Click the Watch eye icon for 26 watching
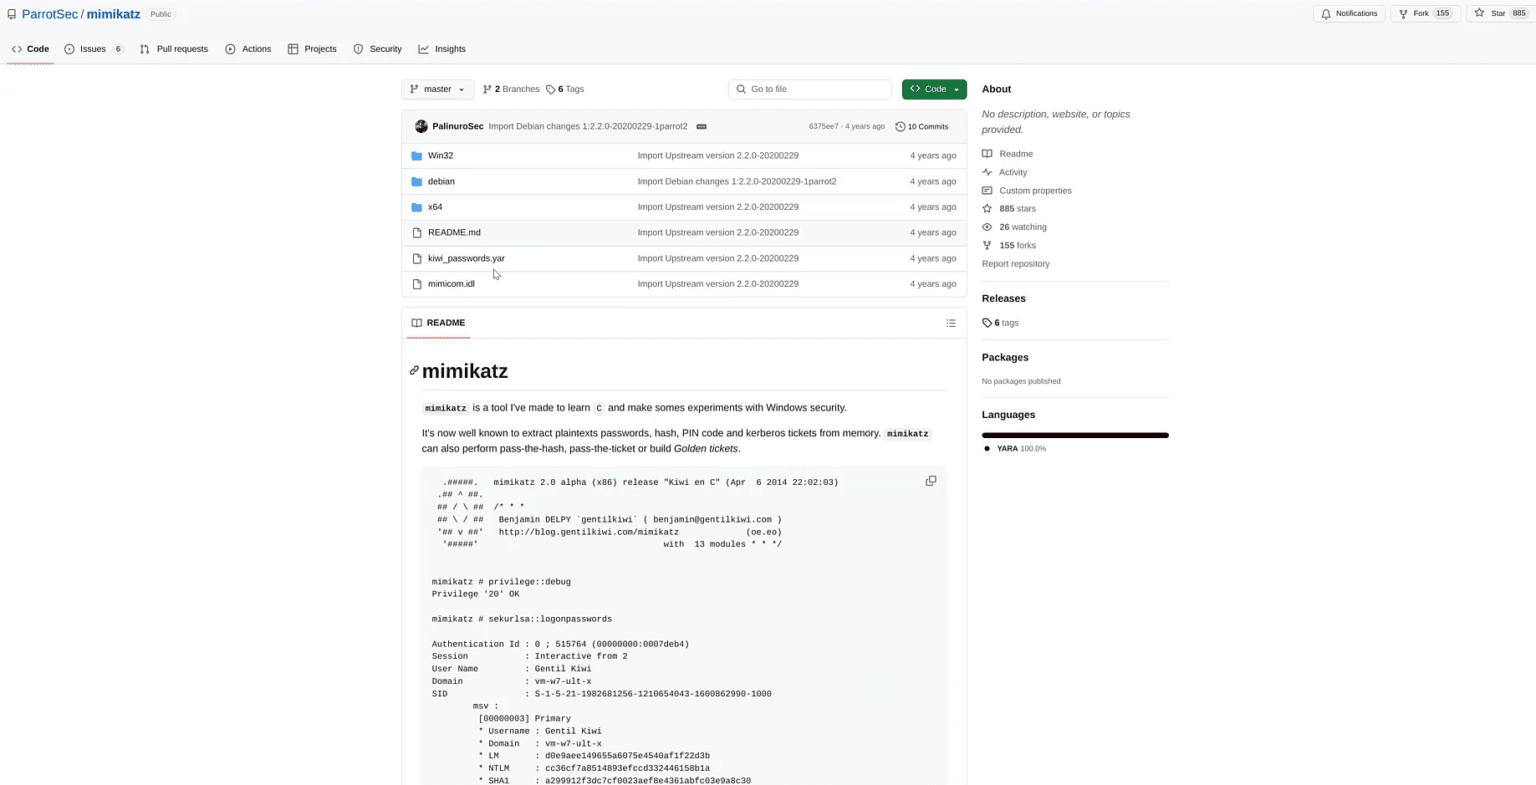 click(x=987, y=226)
